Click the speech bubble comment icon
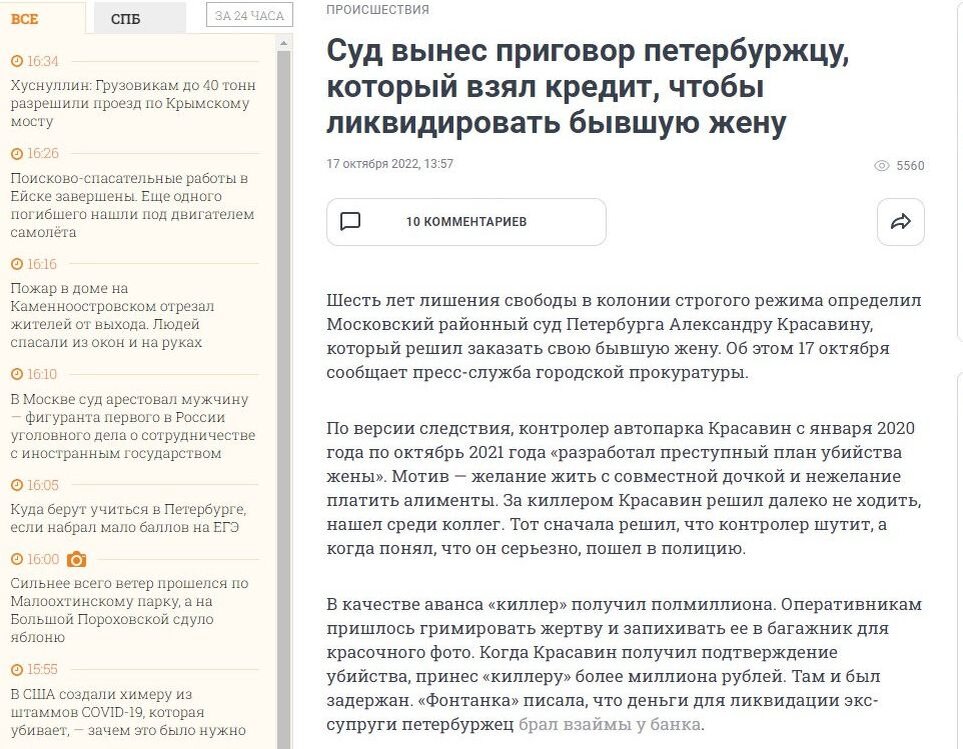 [350, 221]
